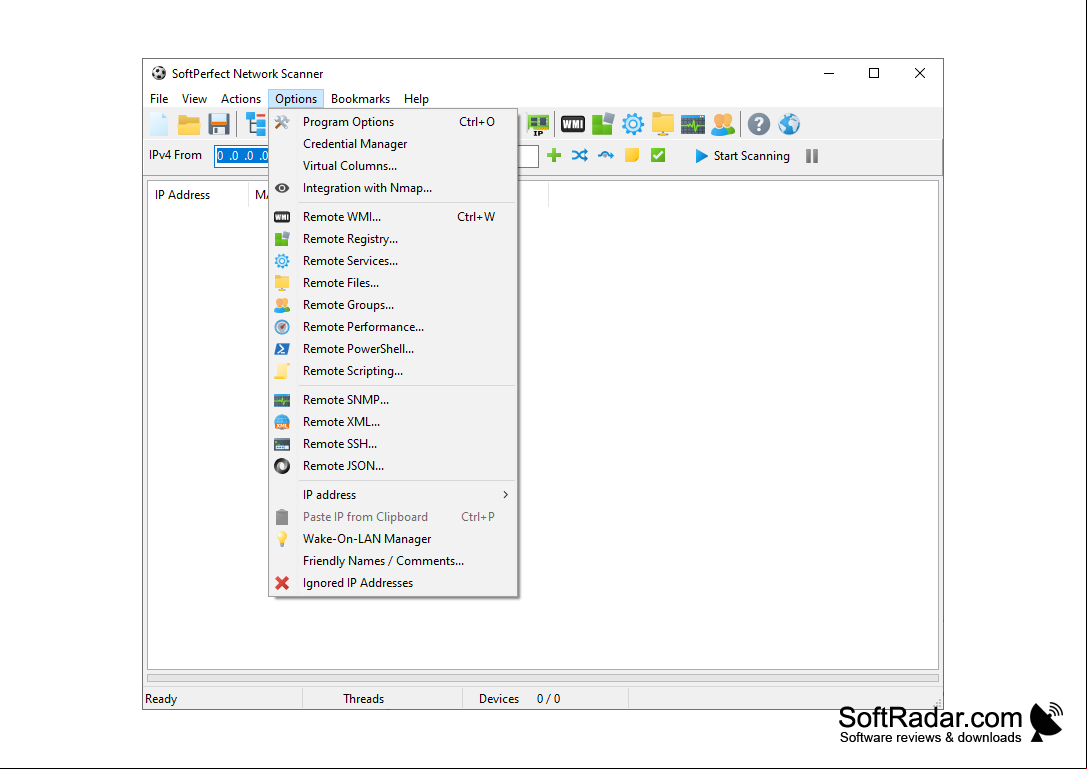Click the Save floppy disk icon
The height and width of the screenshot is (769, 1087).
click(218, 124)
